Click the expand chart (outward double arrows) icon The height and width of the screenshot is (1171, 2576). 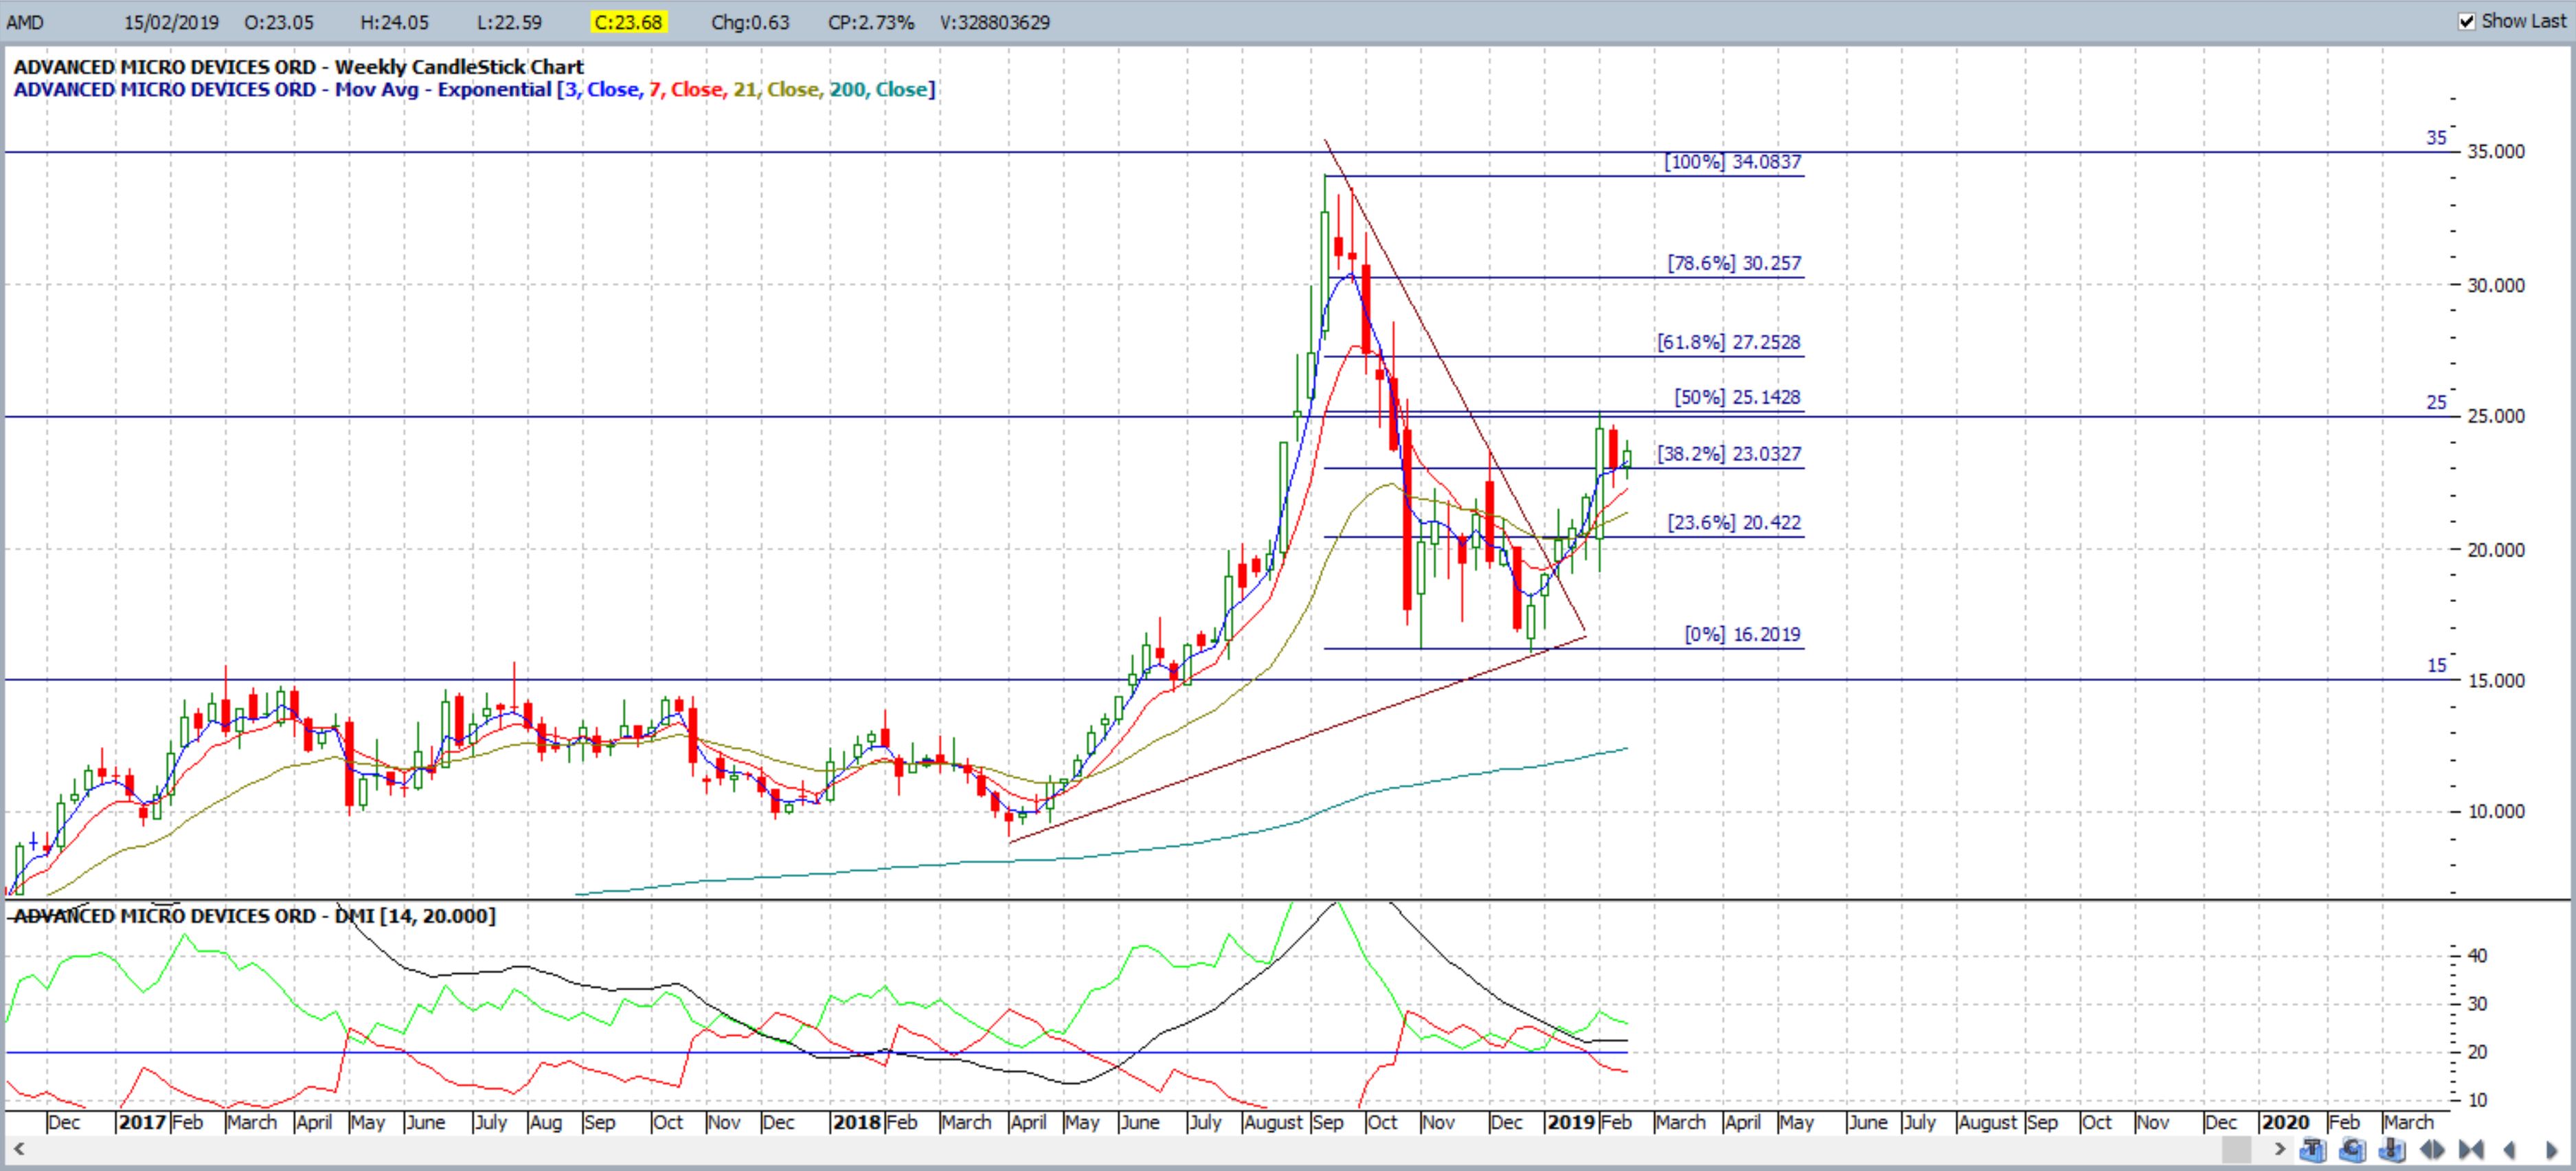point(2432,1150)
